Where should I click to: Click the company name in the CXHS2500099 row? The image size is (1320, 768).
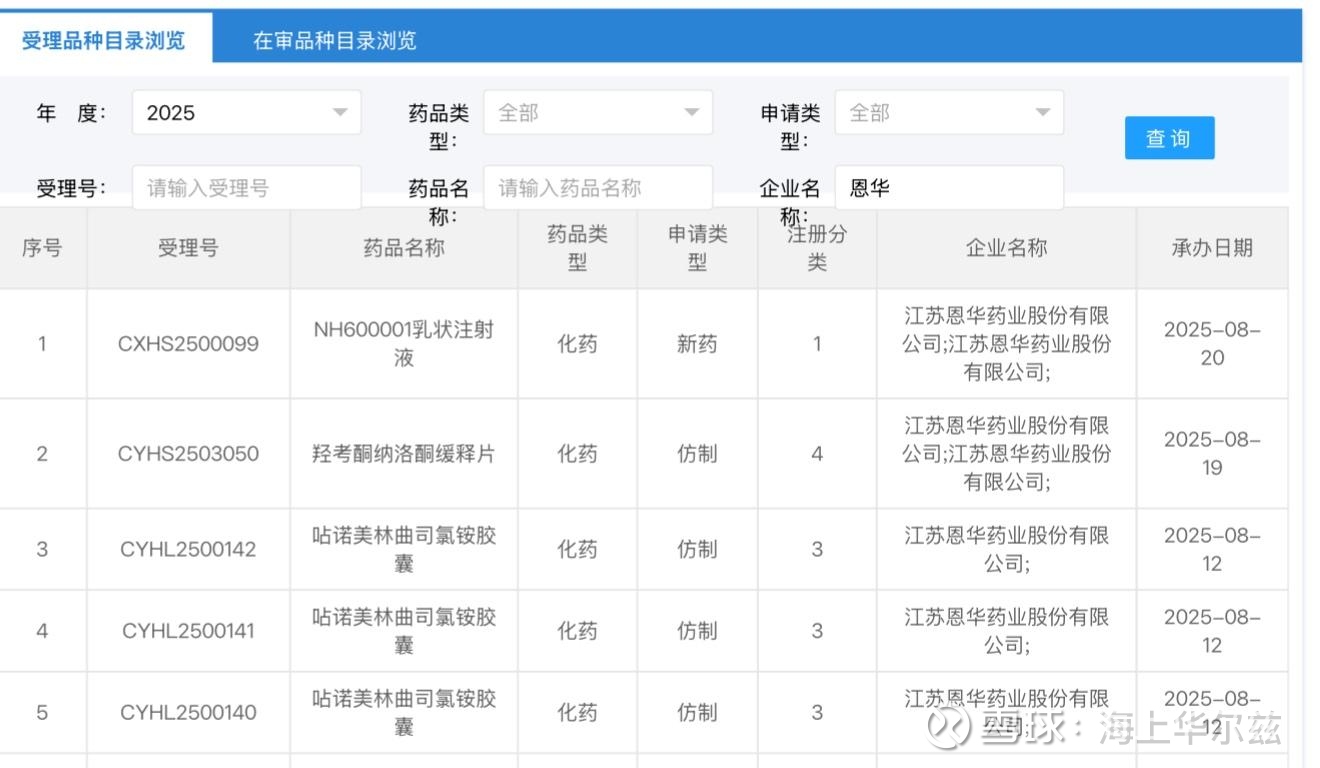click(1006, 344)
